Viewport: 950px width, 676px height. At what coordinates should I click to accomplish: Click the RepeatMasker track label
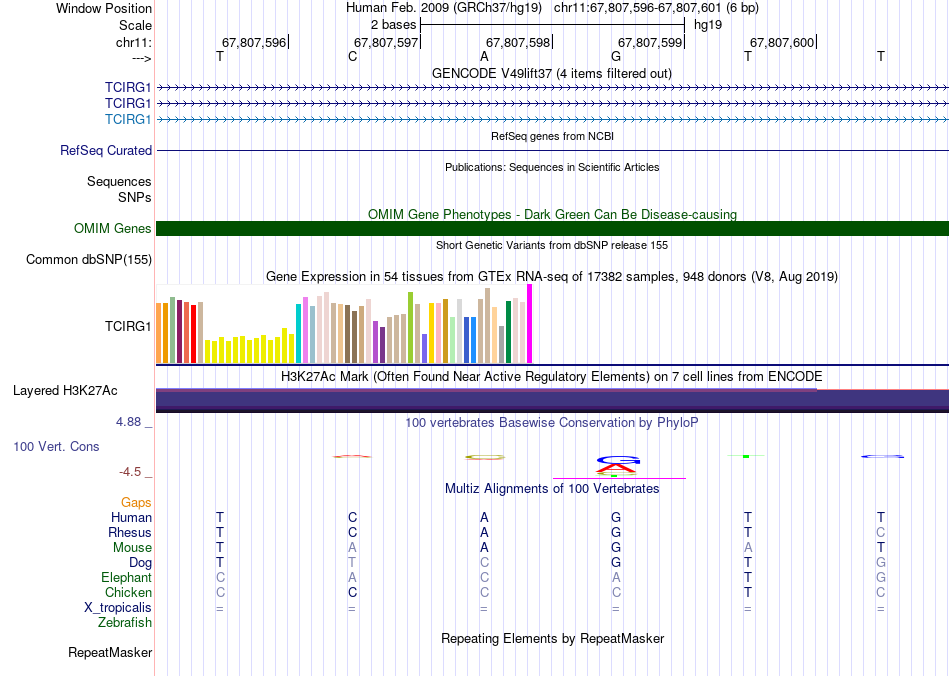pyautogui.click(x=110, y=652)
